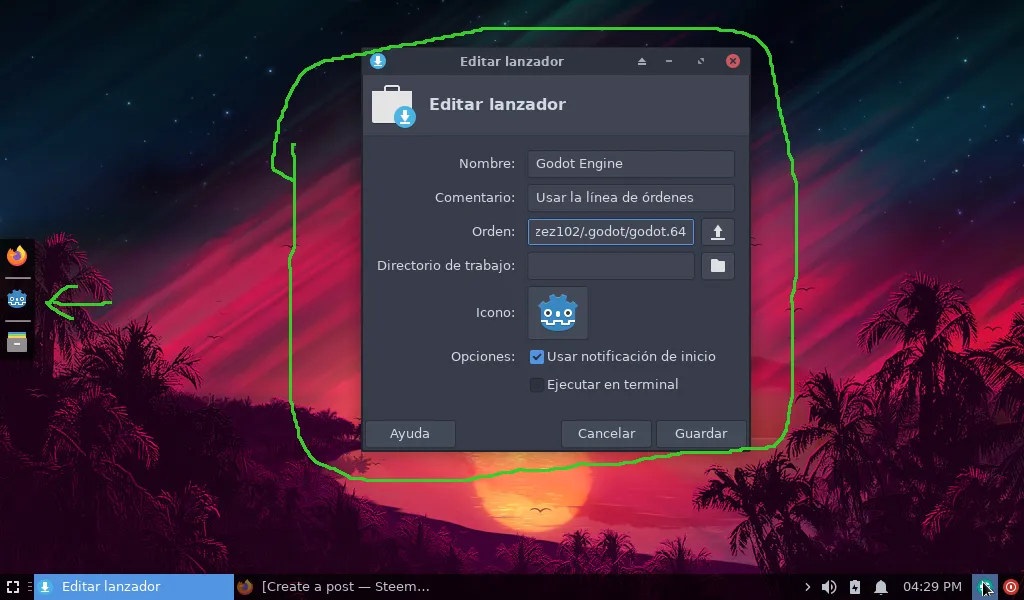Roll up window using the eject-shaped button
Viewport: 1024px width, 600px height.
[x=642, y=61]
